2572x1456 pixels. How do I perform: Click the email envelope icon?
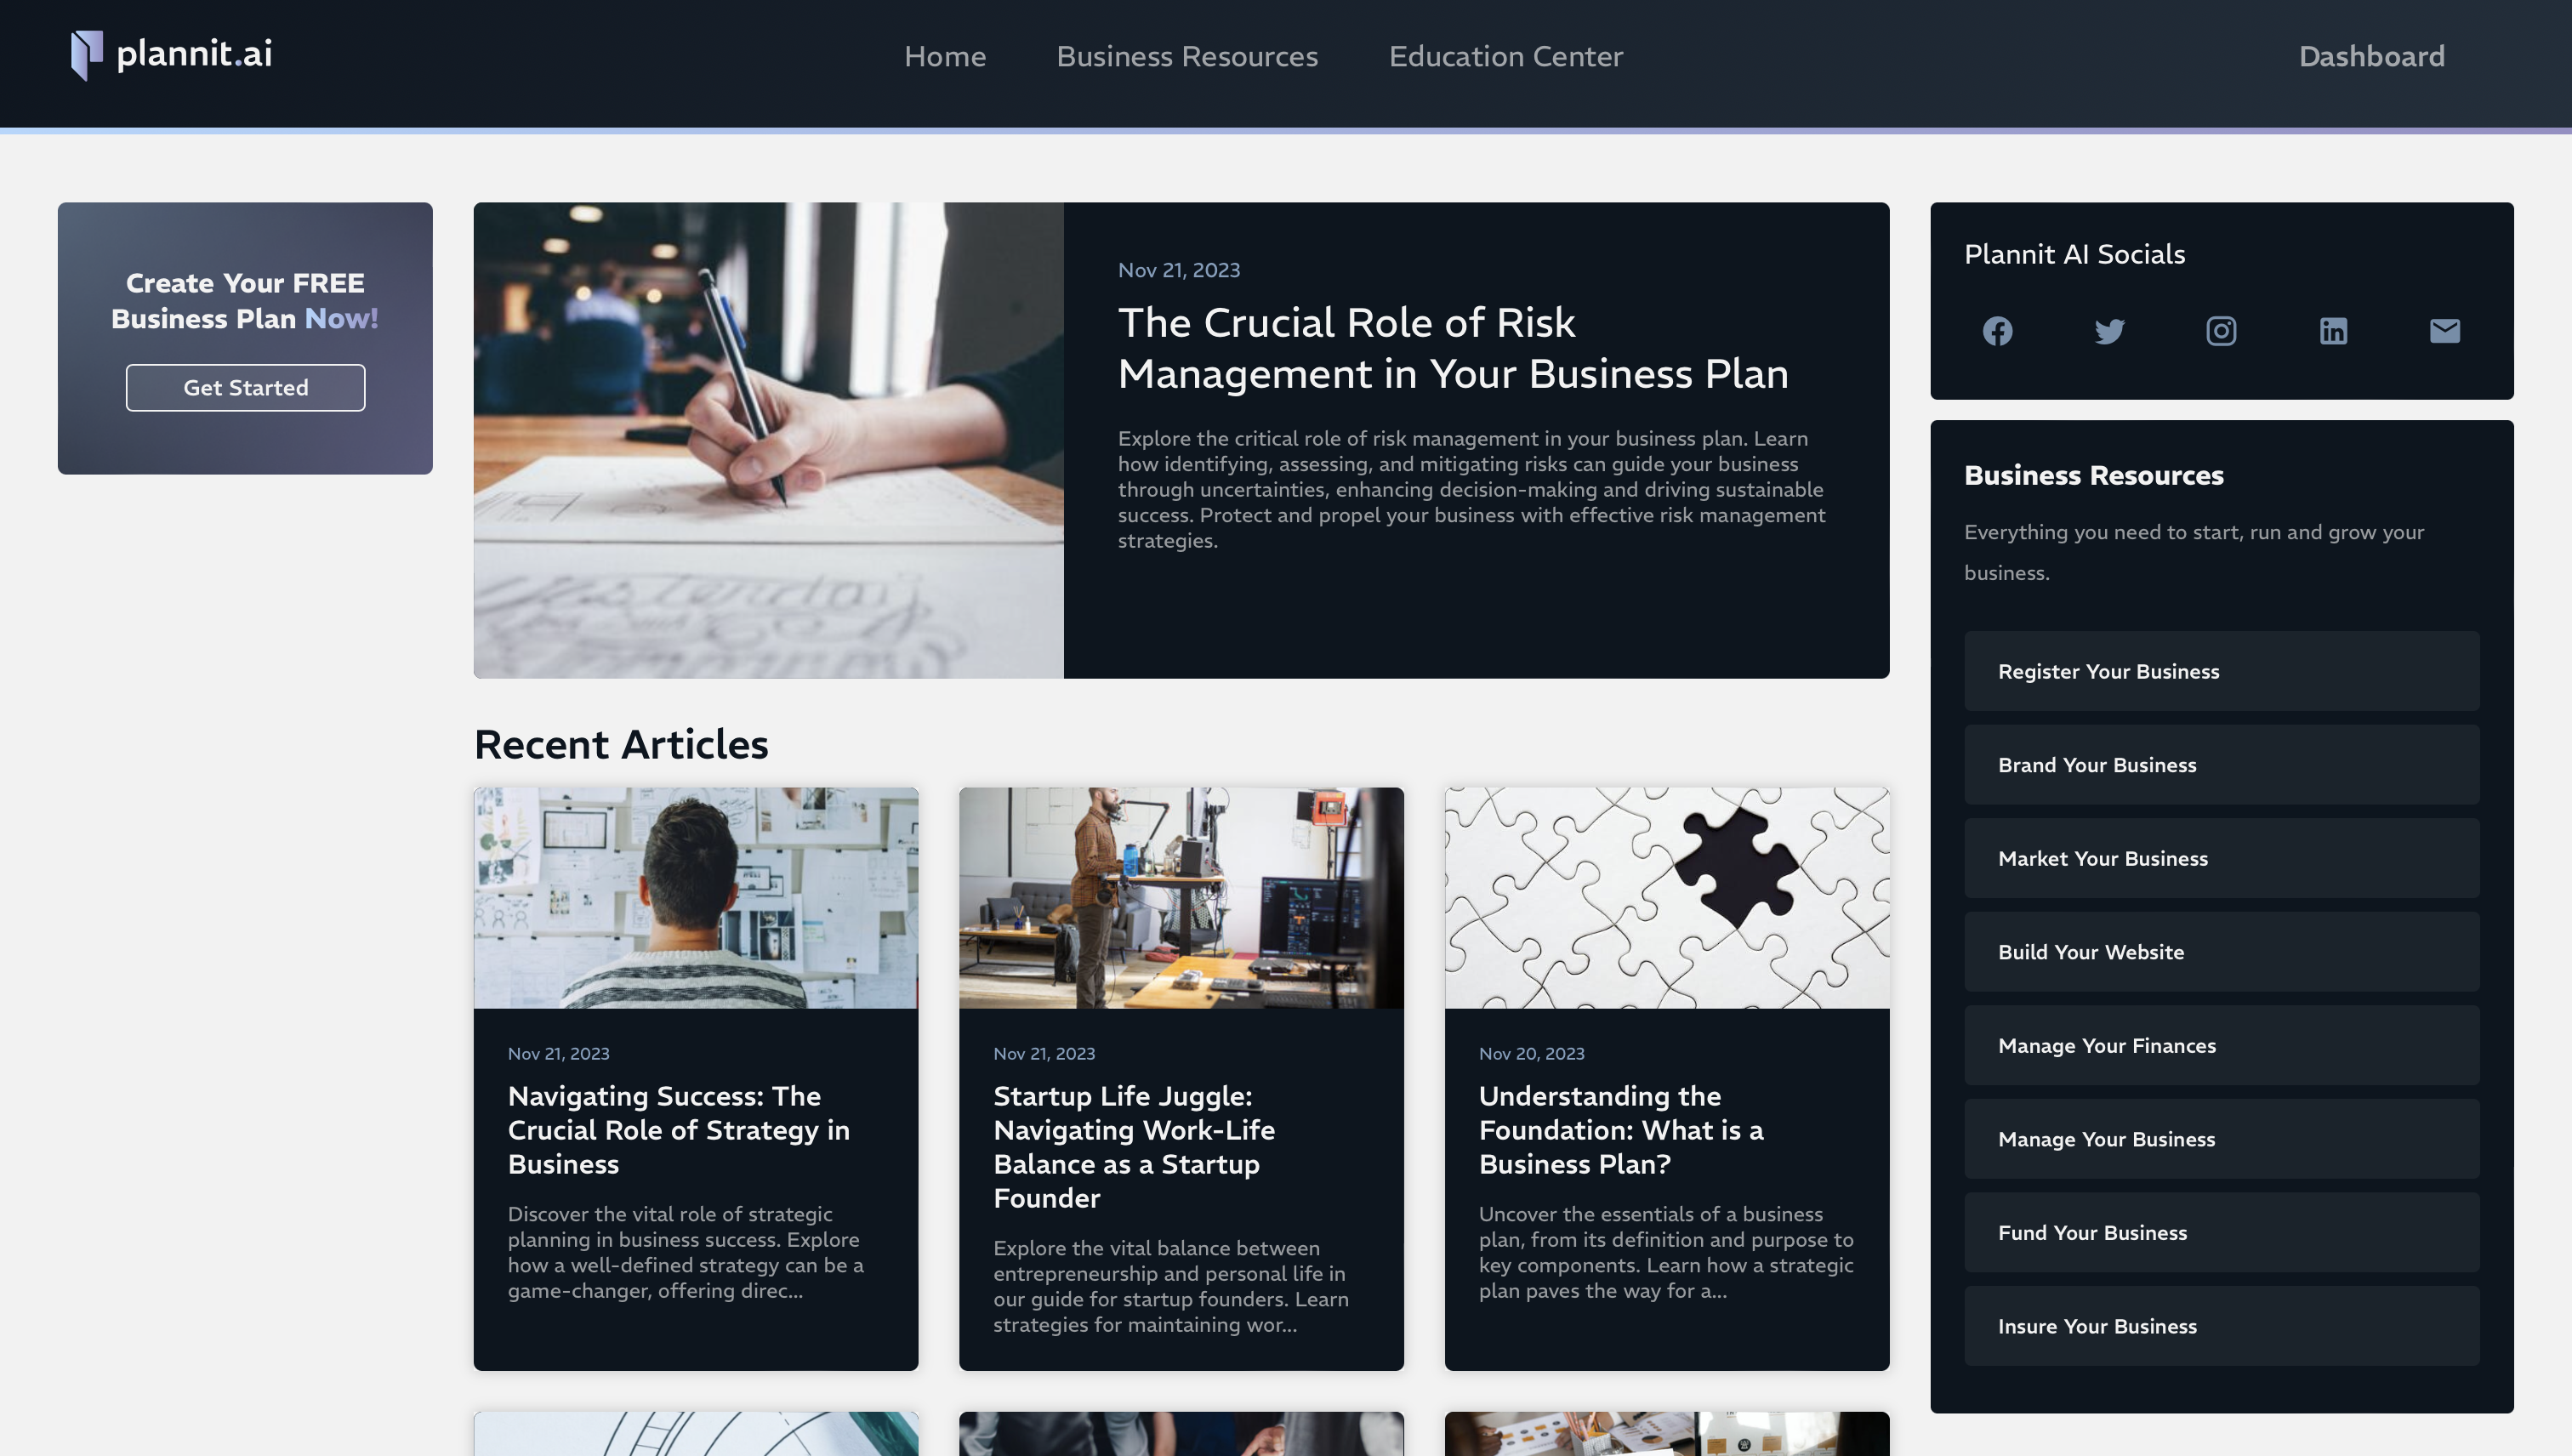click(x=2445, y=331)
